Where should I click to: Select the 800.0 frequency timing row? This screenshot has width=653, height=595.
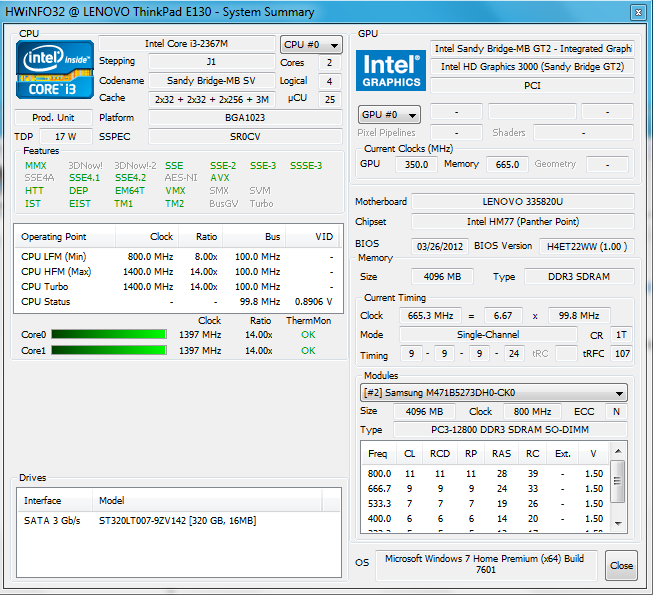click(485, 473)
